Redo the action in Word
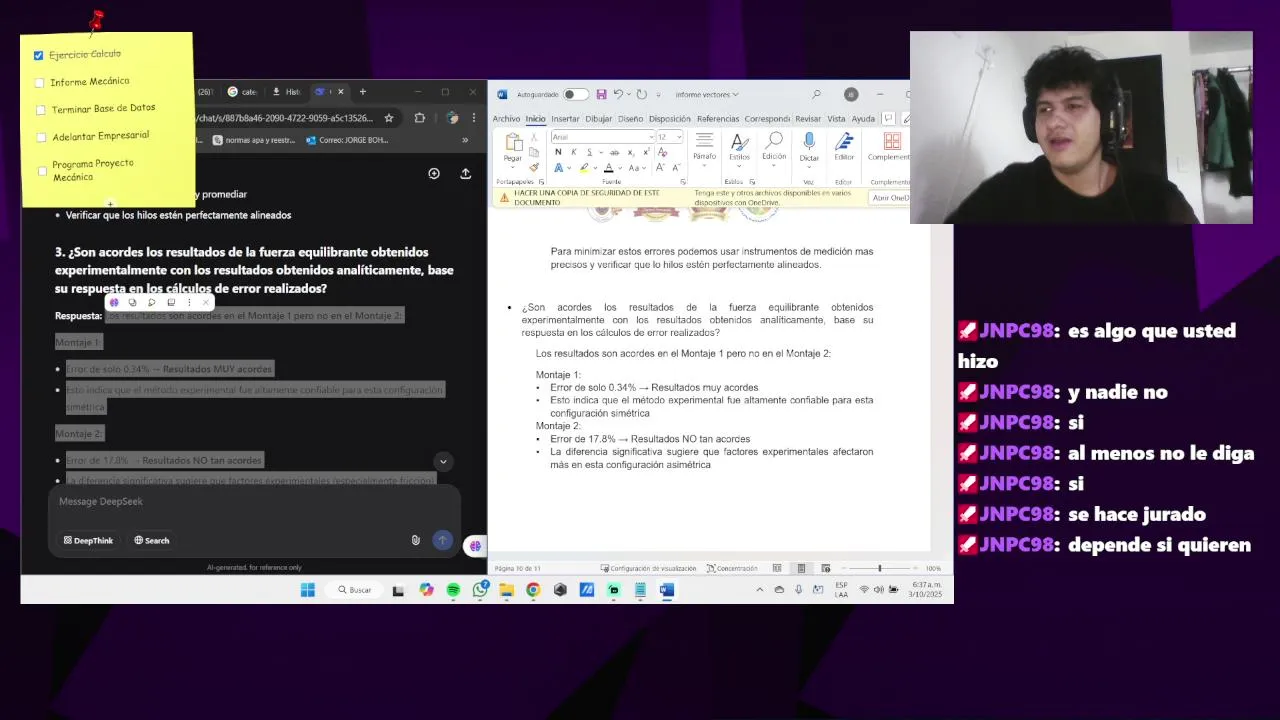The width and height of the screenshot is (1280, 720). (x=641, y=94)
